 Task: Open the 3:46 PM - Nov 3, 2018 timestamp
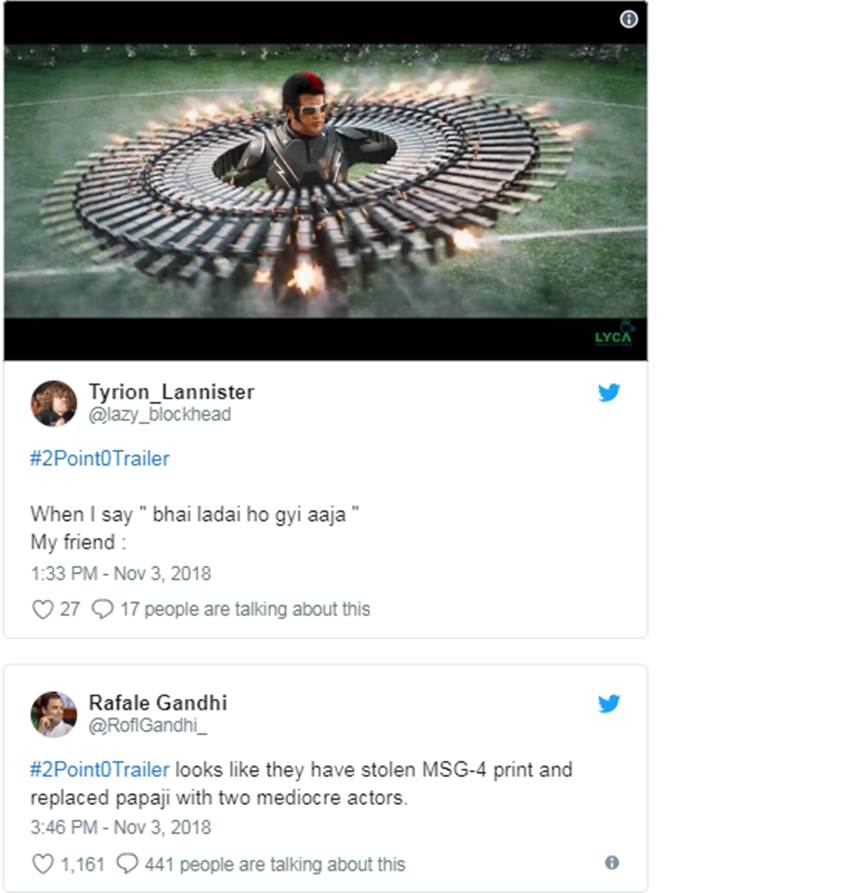point(121,828)
